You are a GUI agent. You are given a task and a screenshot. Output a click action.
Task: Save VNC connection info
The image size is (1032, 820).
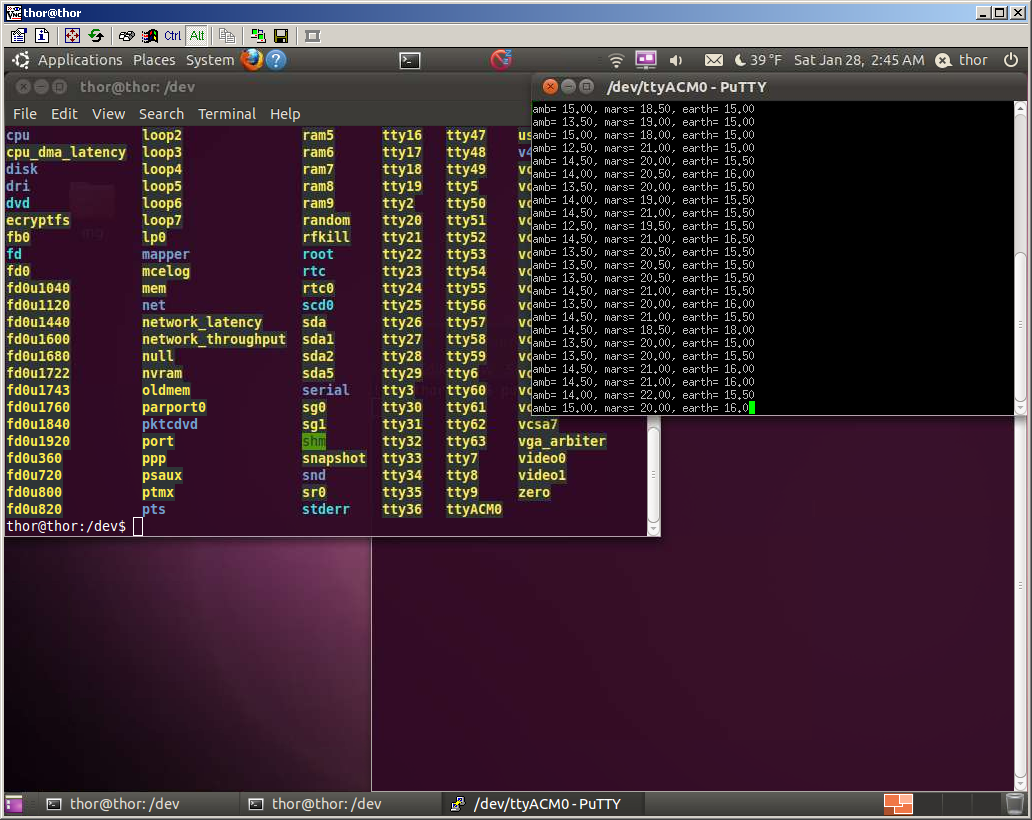281,36
